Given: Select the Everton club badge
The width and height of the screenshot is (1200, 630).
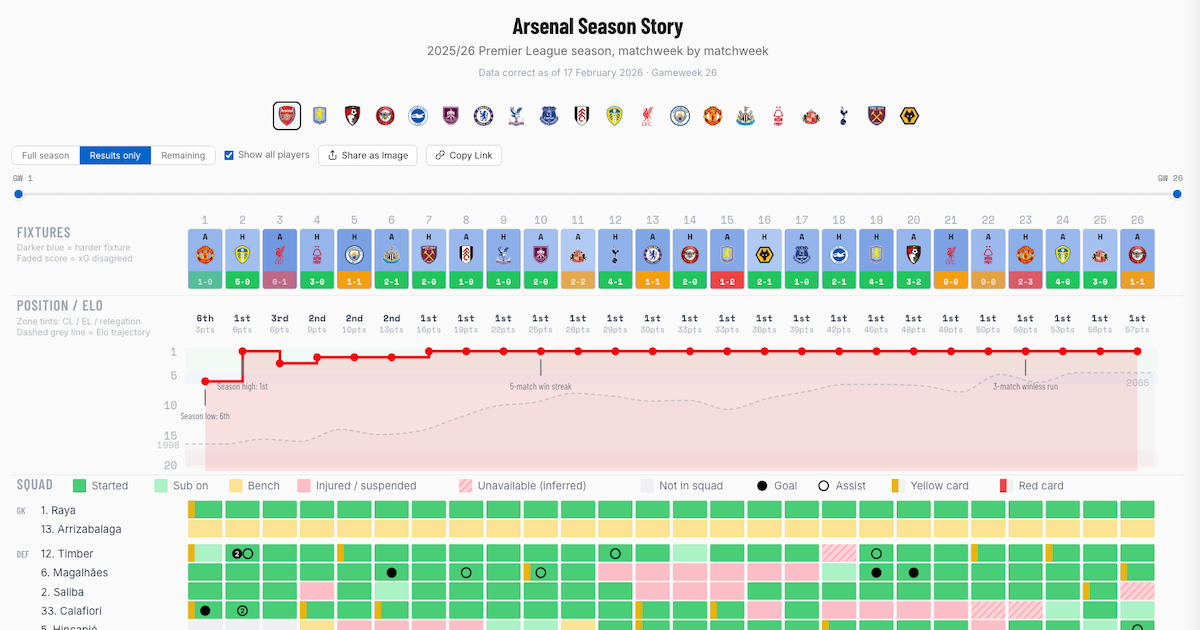Looking at the screenshot, I should tap(548, 115).
